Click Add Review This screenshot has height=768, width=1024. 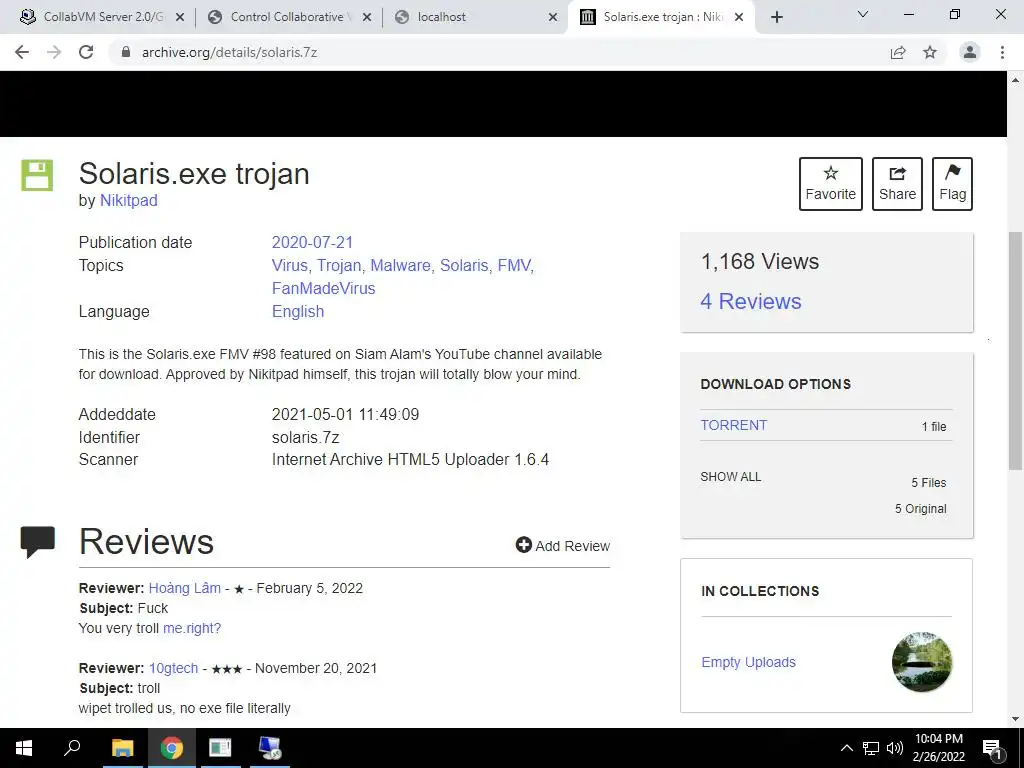pos(563,545)
